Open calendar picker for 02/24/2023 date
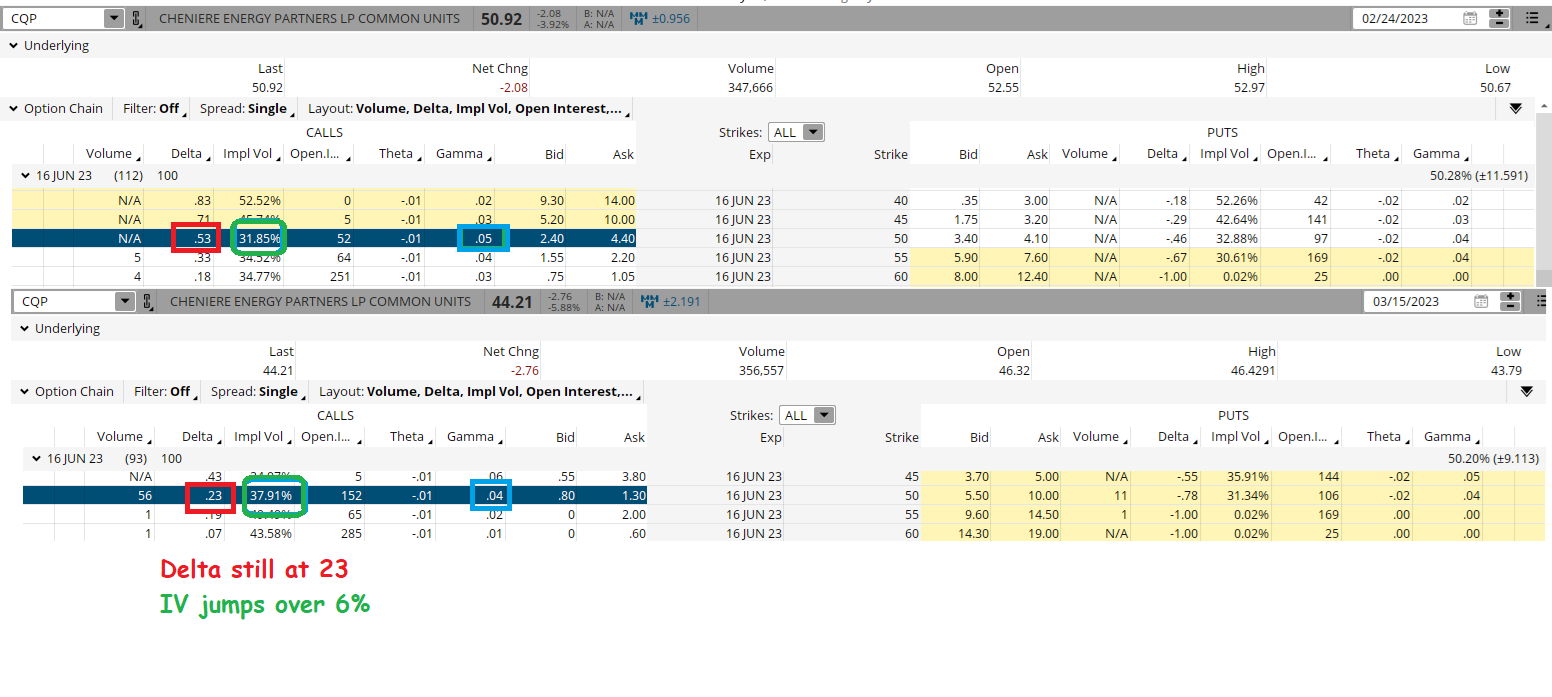The image size is (1552, 697). 1470,18
